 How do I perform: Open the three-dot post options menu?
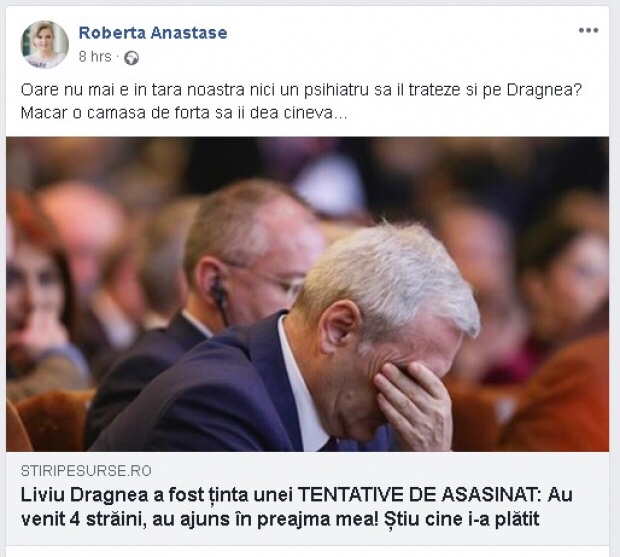[588, 30]
